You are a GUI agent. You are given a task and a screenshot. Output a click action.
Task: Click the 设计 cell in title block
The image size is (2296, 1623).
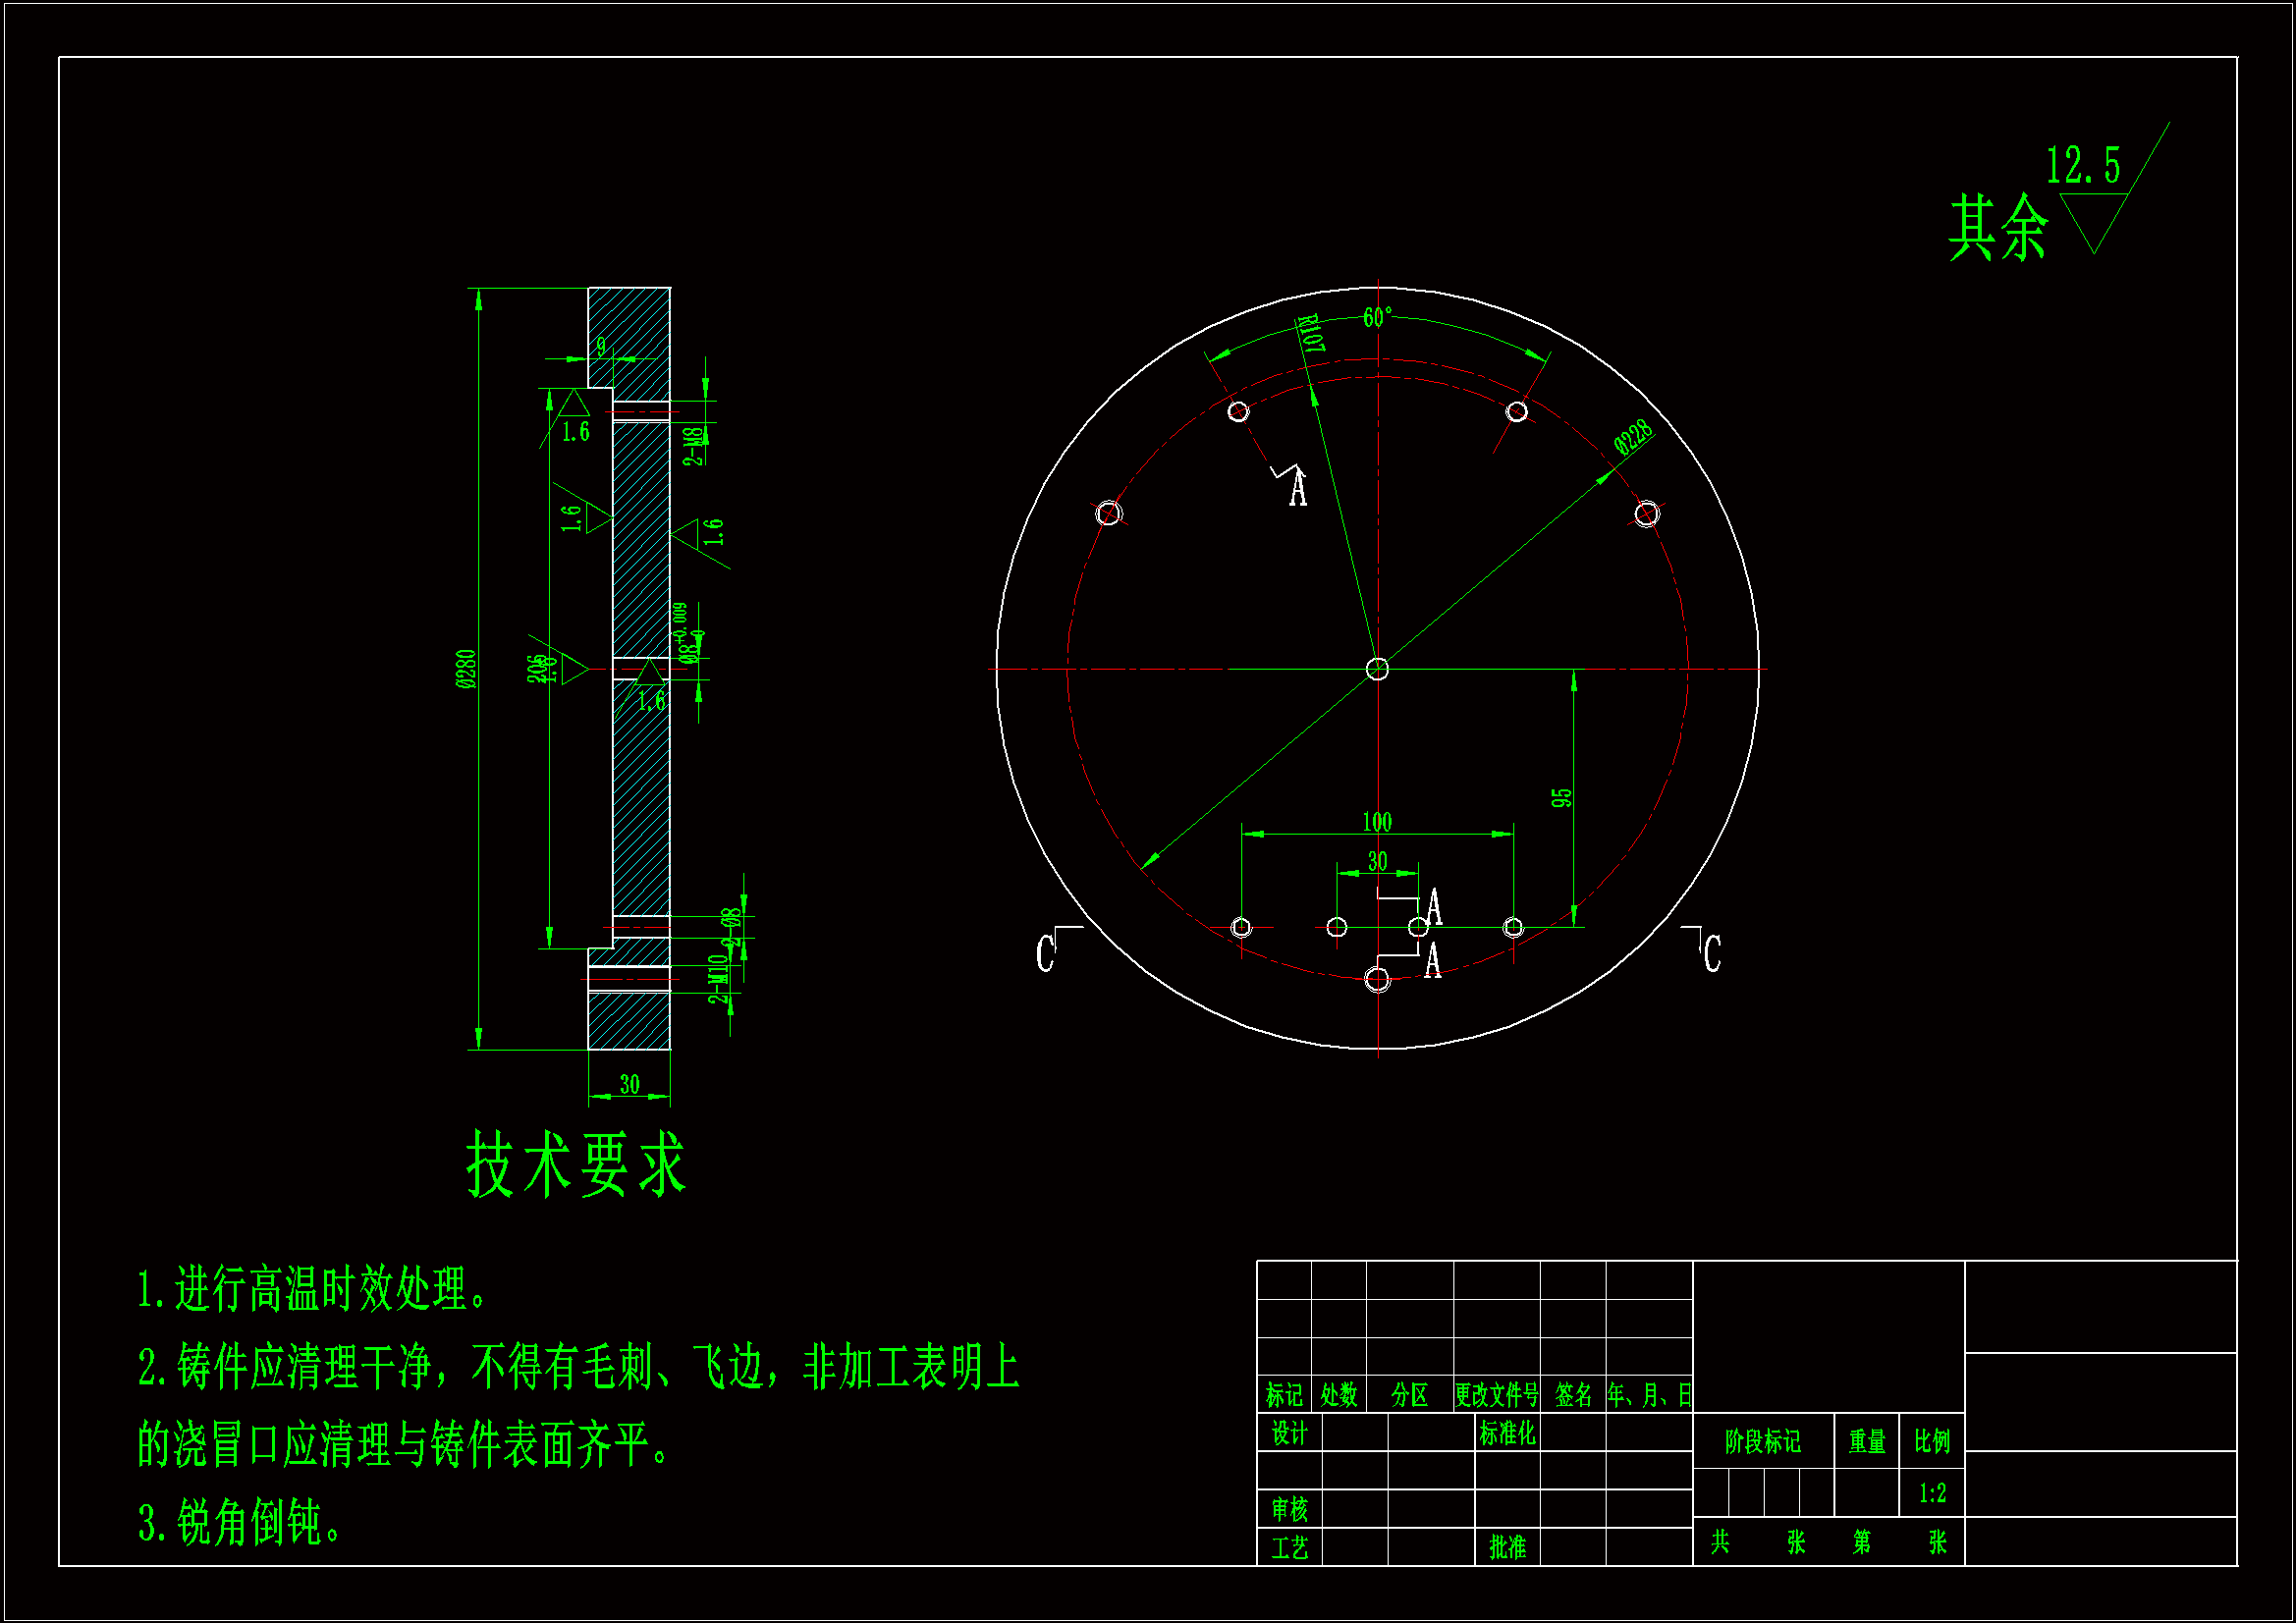pos(1289,1434)
